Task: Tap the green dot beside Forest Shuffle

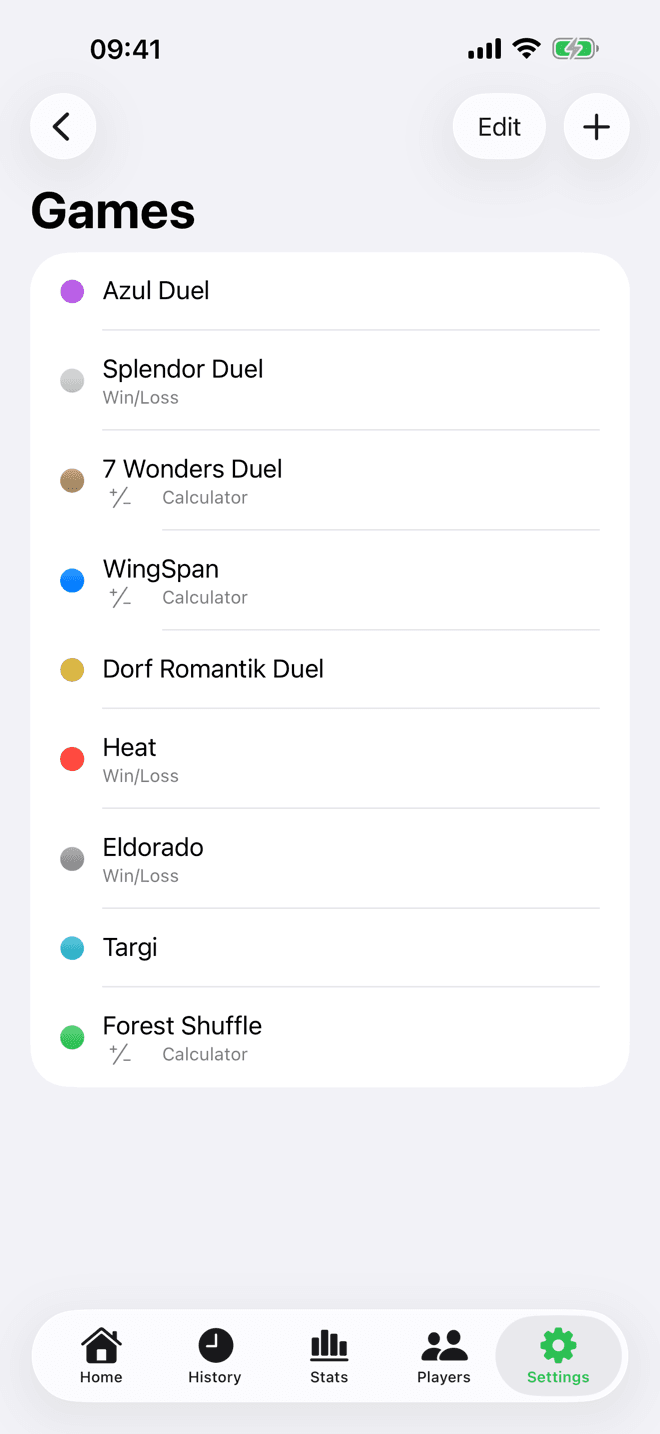Action: (x=72, y=1037)
